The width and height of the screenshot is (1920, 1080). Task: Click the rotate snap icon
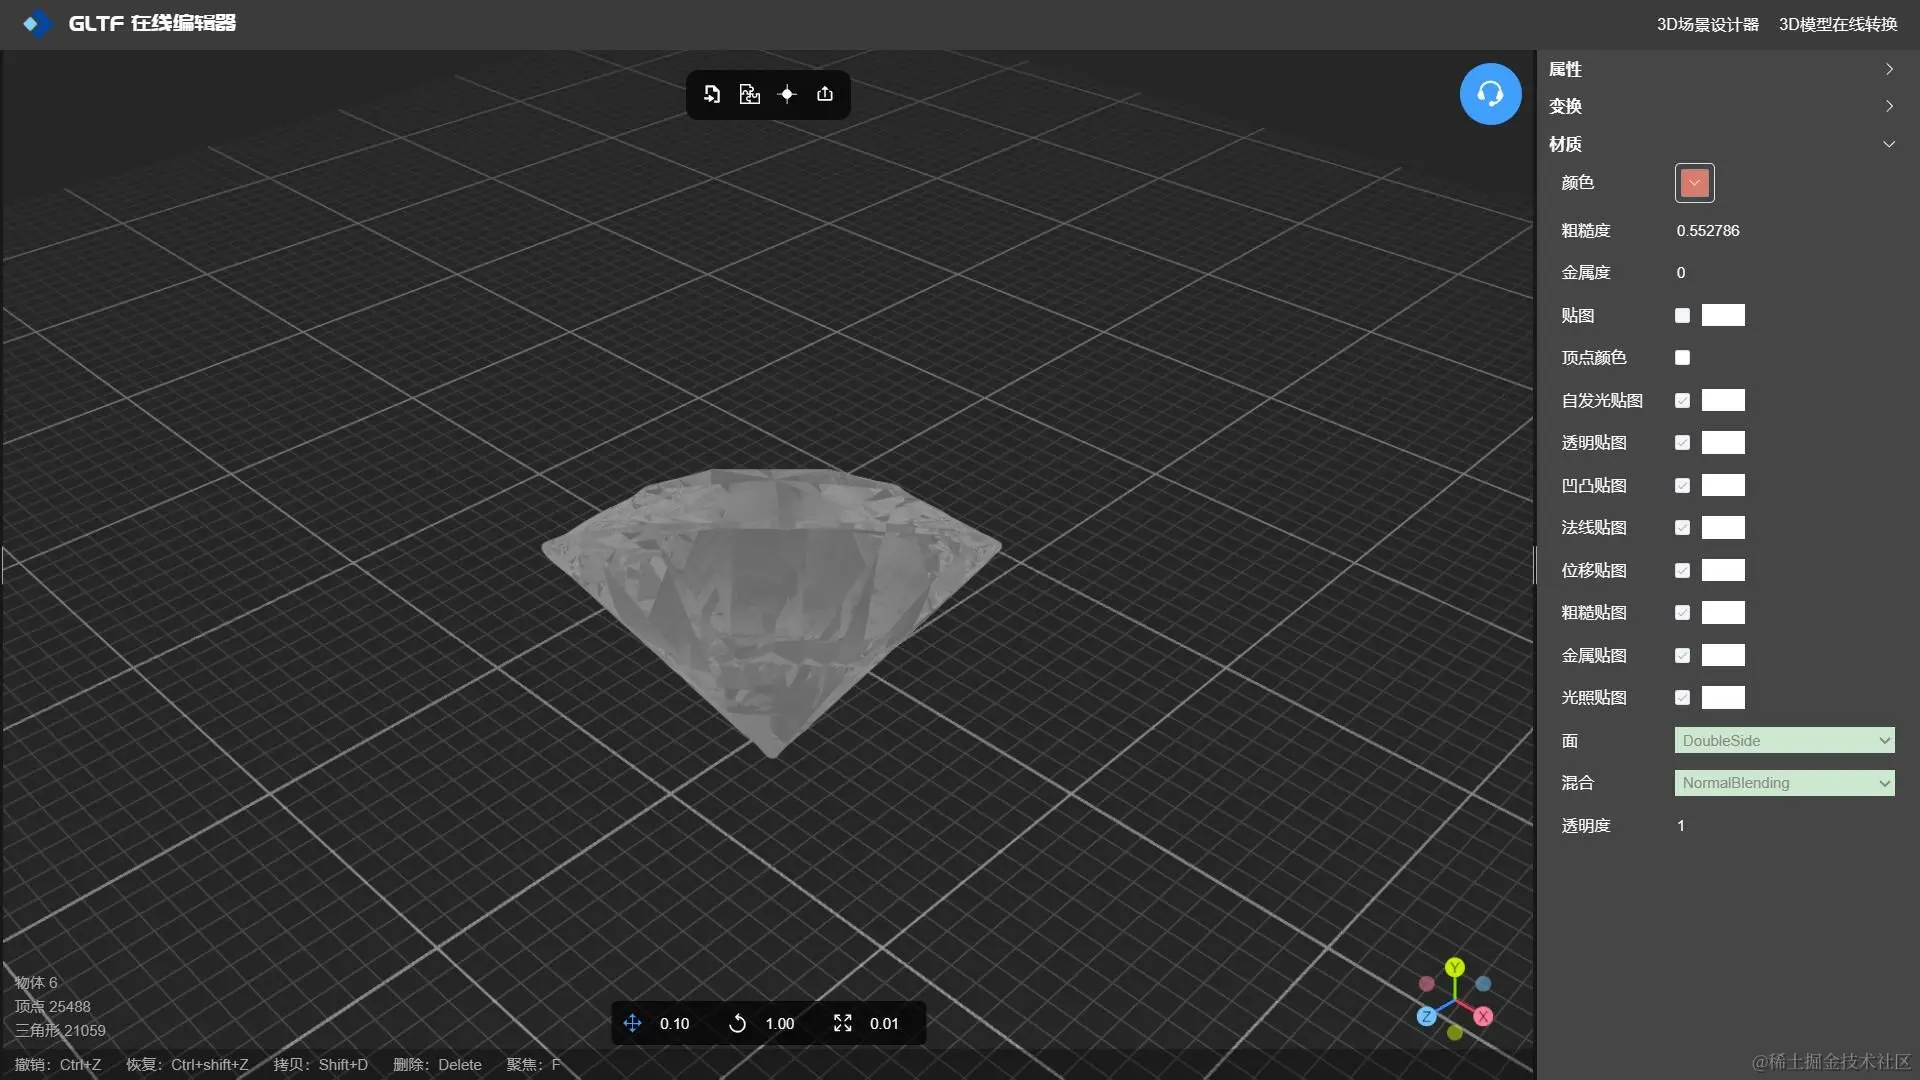point(737,1023)
